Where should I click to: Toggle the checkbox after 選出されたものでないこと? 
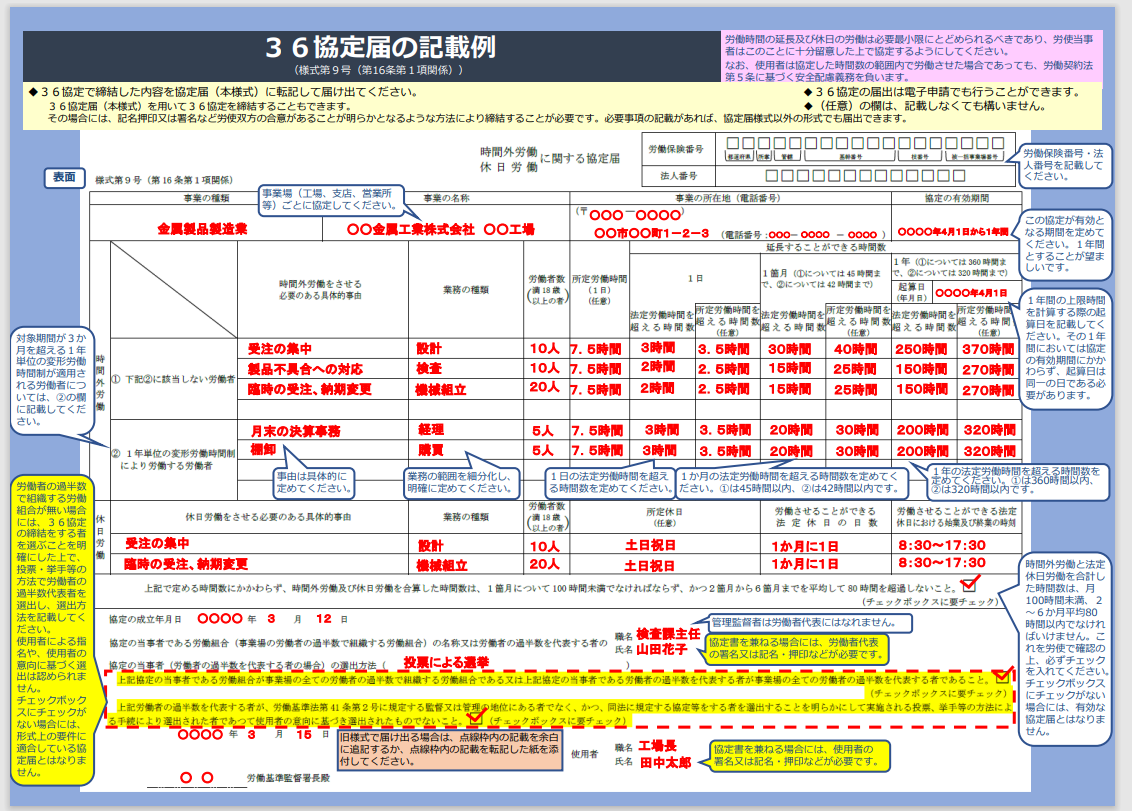pyautogui.click(x=474, y=719)
